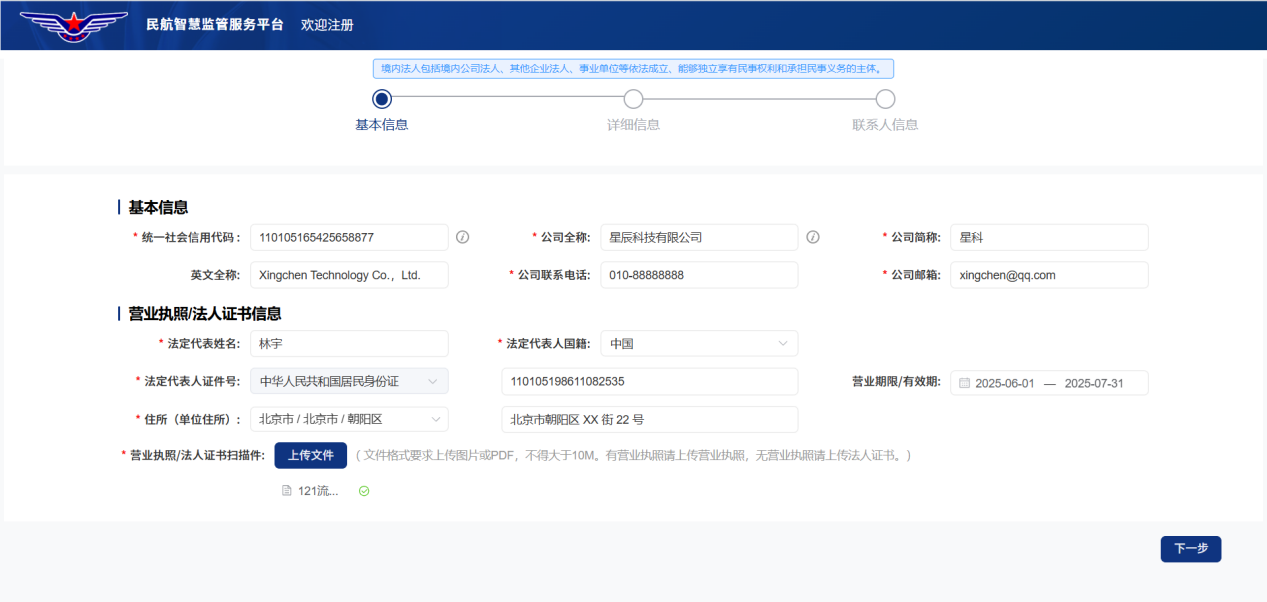Click the 基本信息 step label
This screenshot has height=602, width=1267.
coord(382,125)
